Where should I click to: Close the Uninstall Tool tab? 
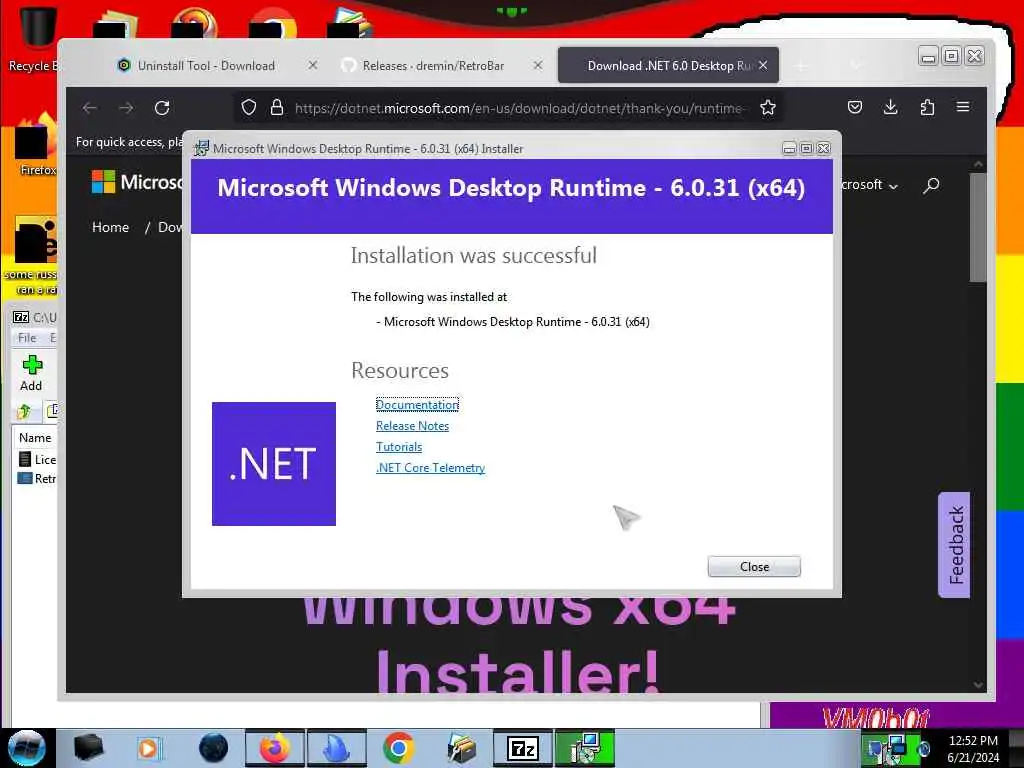tap(313, 65)
